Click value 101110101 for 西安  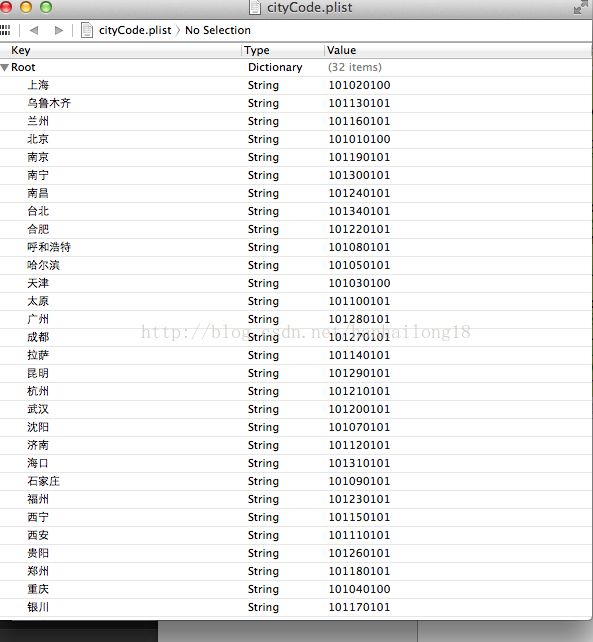(x=360, y=536)
